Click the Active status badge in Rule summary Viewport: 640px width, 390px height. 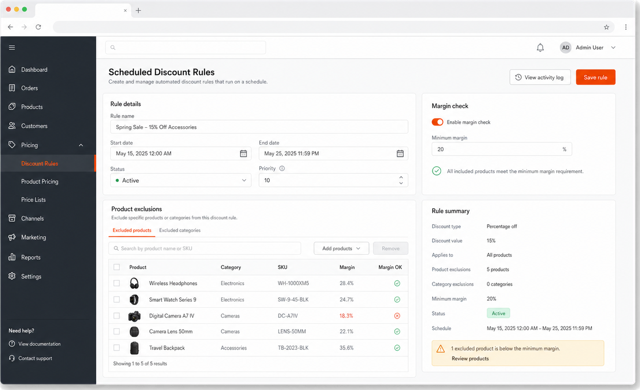[x=498, y=313]
